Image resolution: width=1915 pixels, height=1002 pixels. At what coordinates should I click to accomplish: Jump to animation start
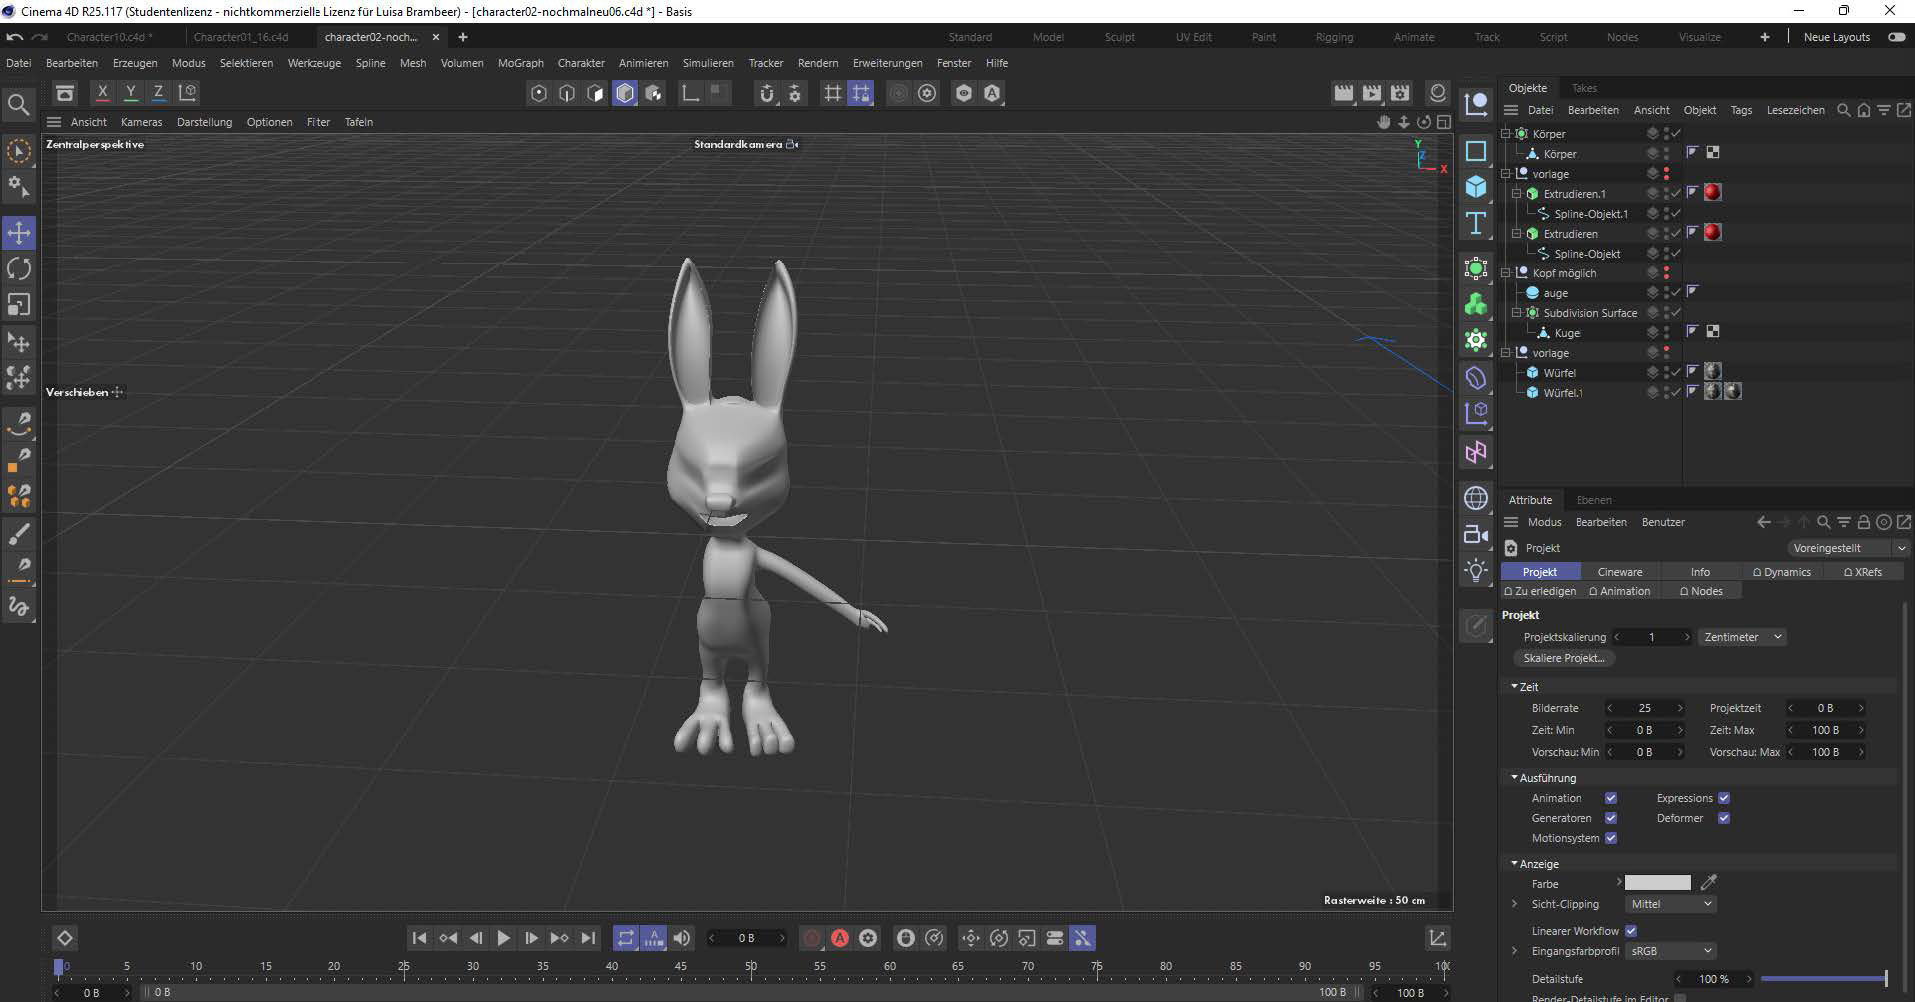click(x=420, y=938)
